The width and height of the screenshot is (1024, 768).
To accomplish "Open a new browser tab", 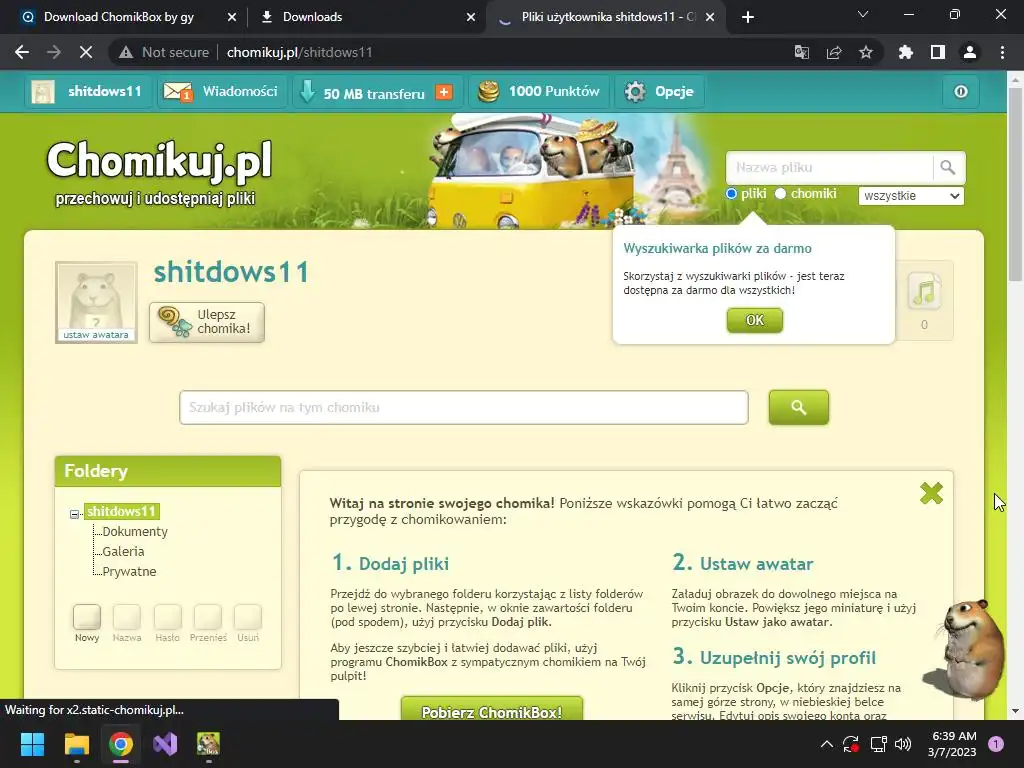I will [x=748, y=18].
